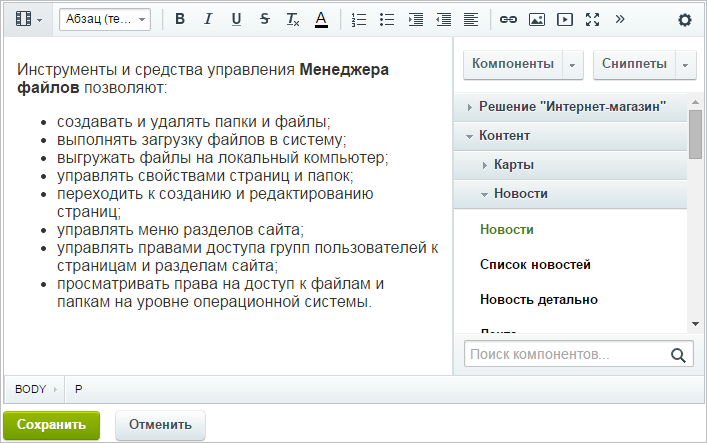Toggle italic text style
Screen dimensions: 707x443
pos(208,19)
